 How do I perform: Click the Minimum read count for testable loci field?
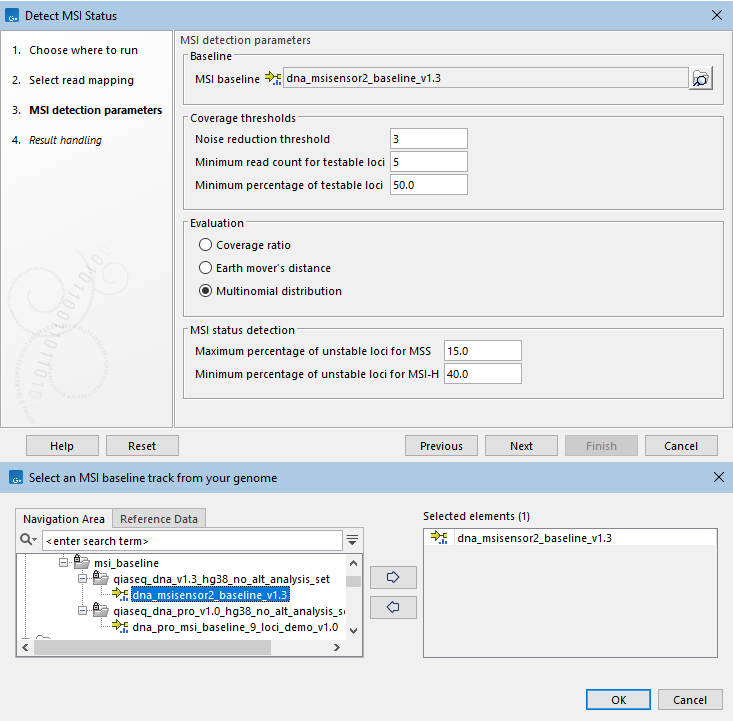tap(429, 161)
